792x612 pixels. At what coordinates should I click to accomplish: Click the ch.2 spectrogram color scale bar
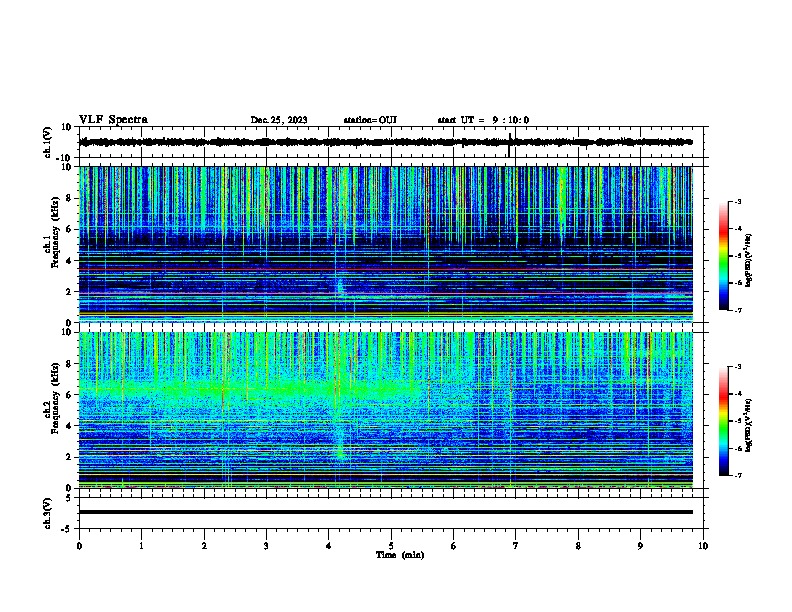point(724,421)
